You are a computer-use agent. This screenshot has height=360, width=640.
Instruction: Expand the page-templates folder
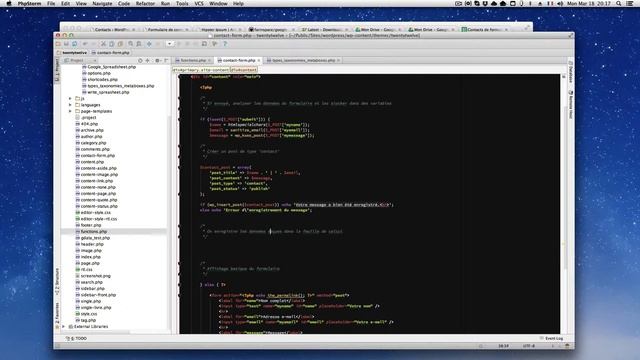[70, 111]
